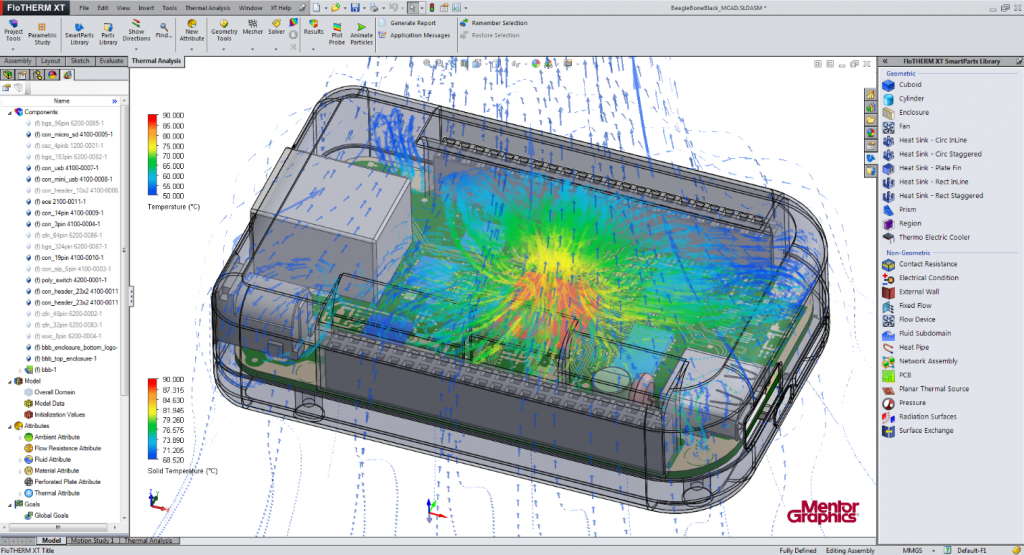
Task: Start Animate Particles
Action: point(361,33)
